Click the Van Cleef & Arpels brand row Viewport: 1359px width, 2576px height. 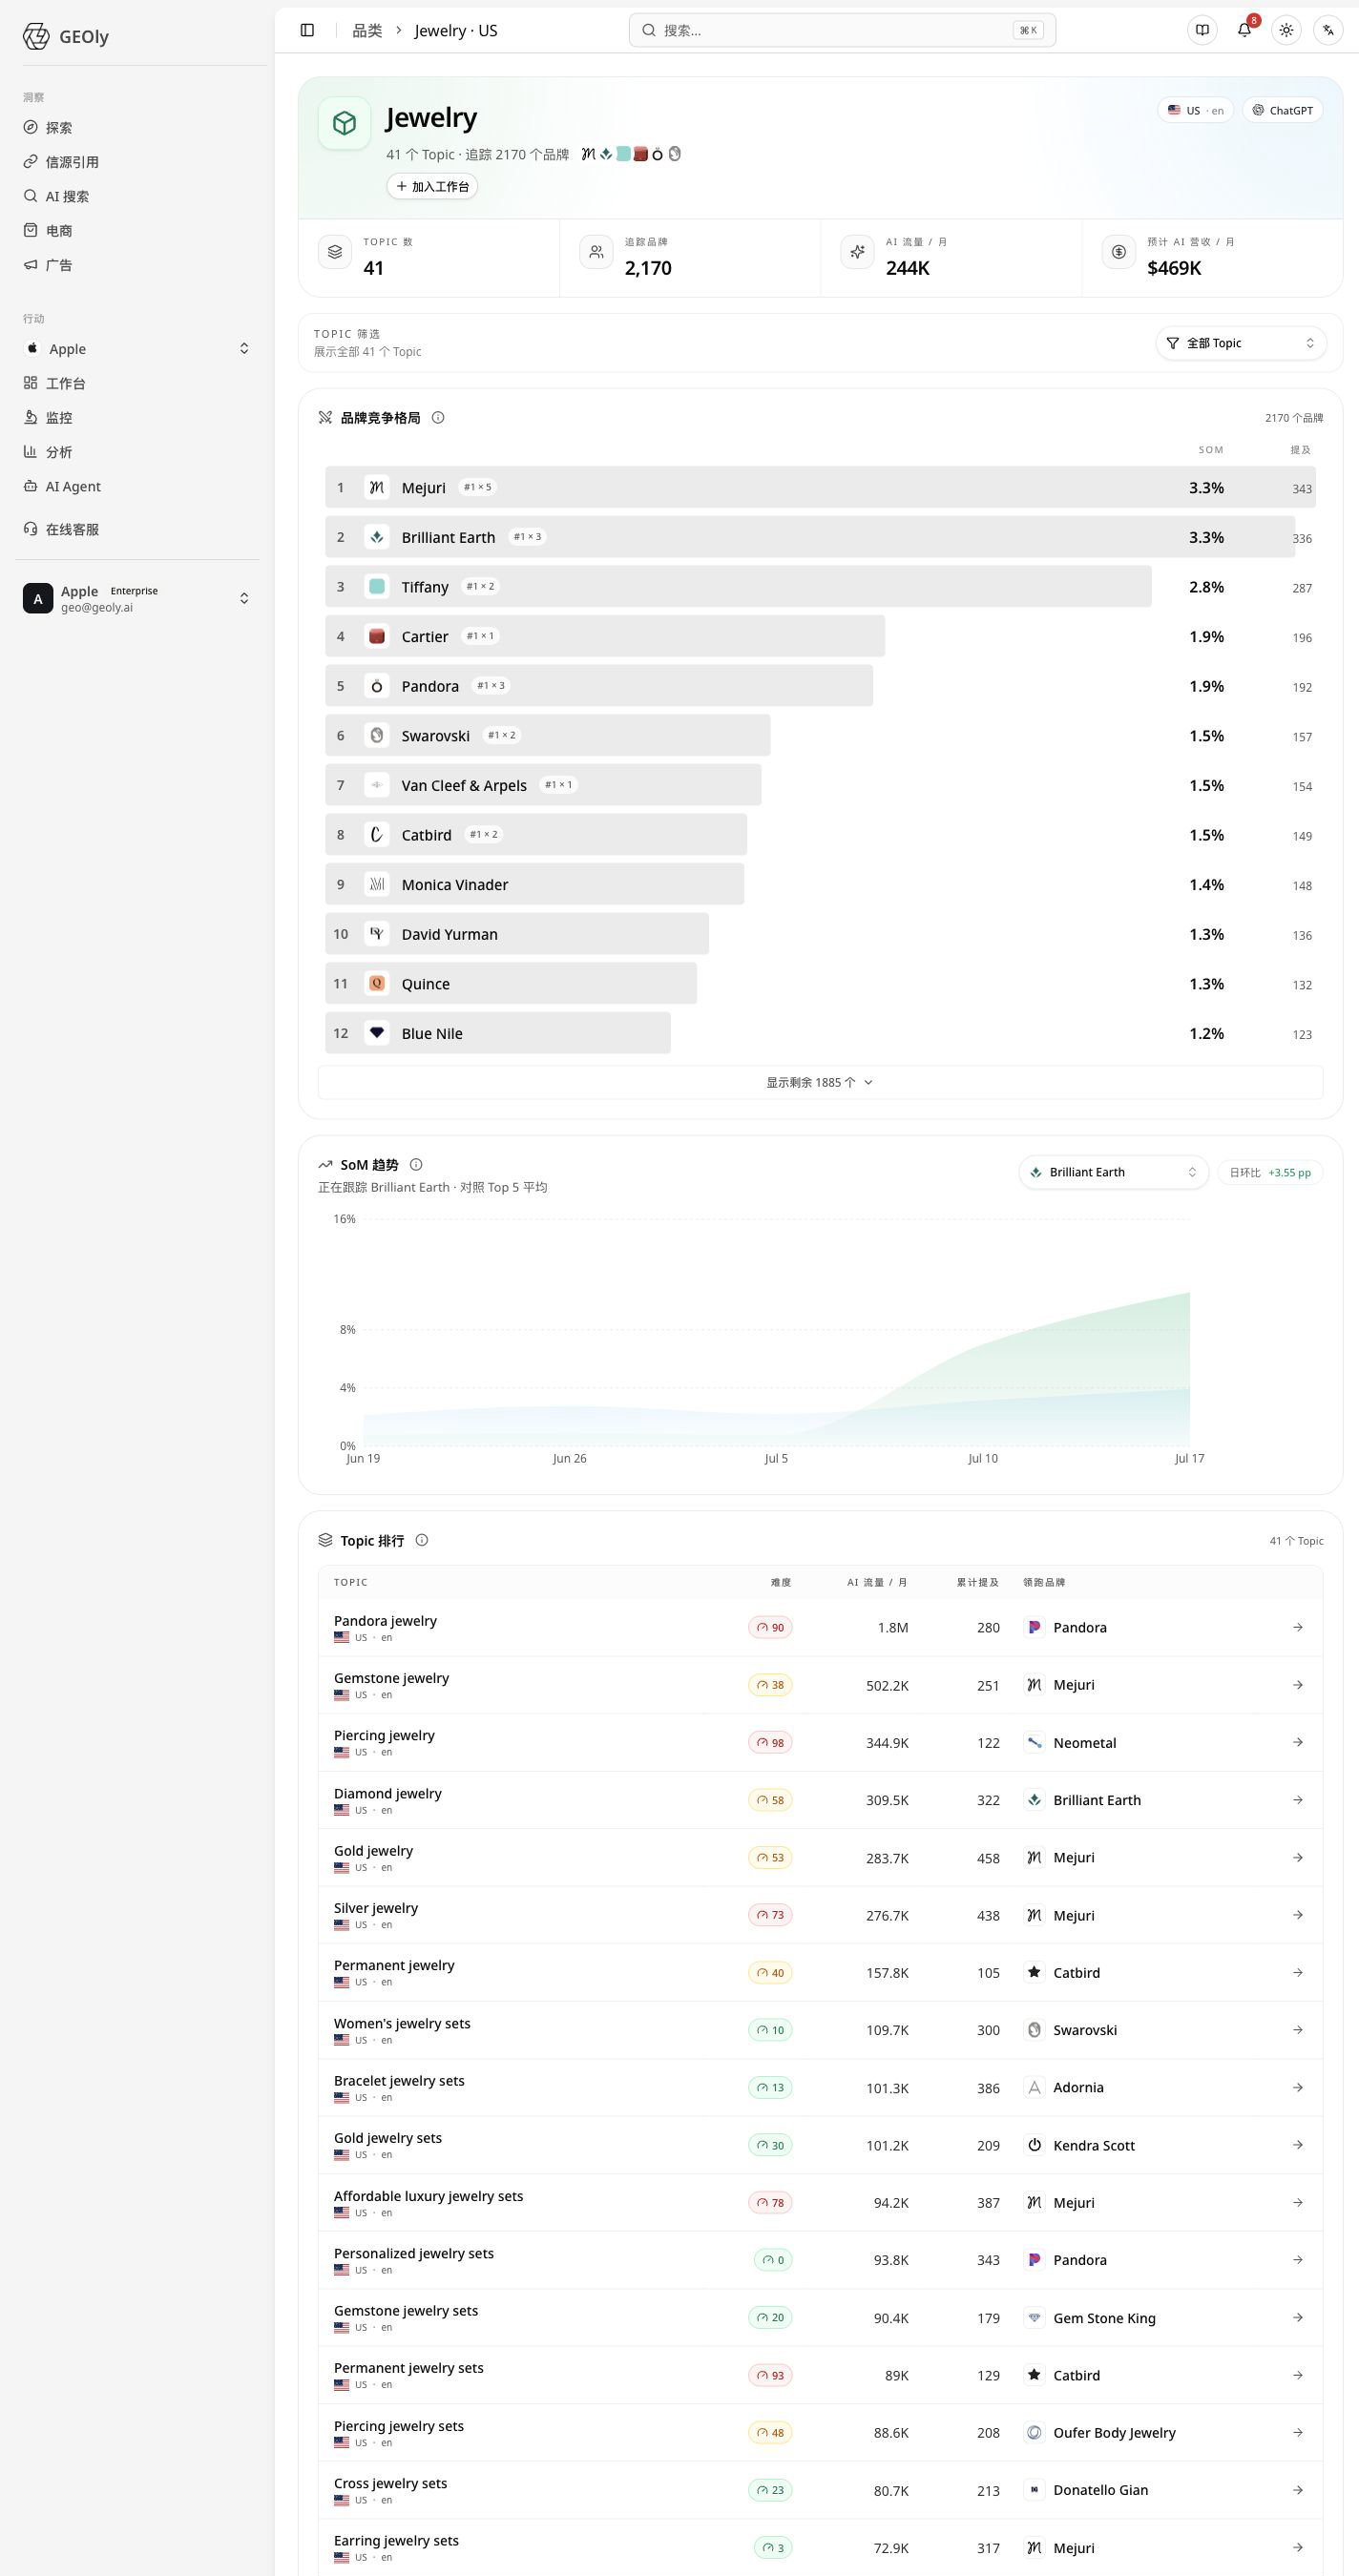pyautogui.click(x=820, y=785)
